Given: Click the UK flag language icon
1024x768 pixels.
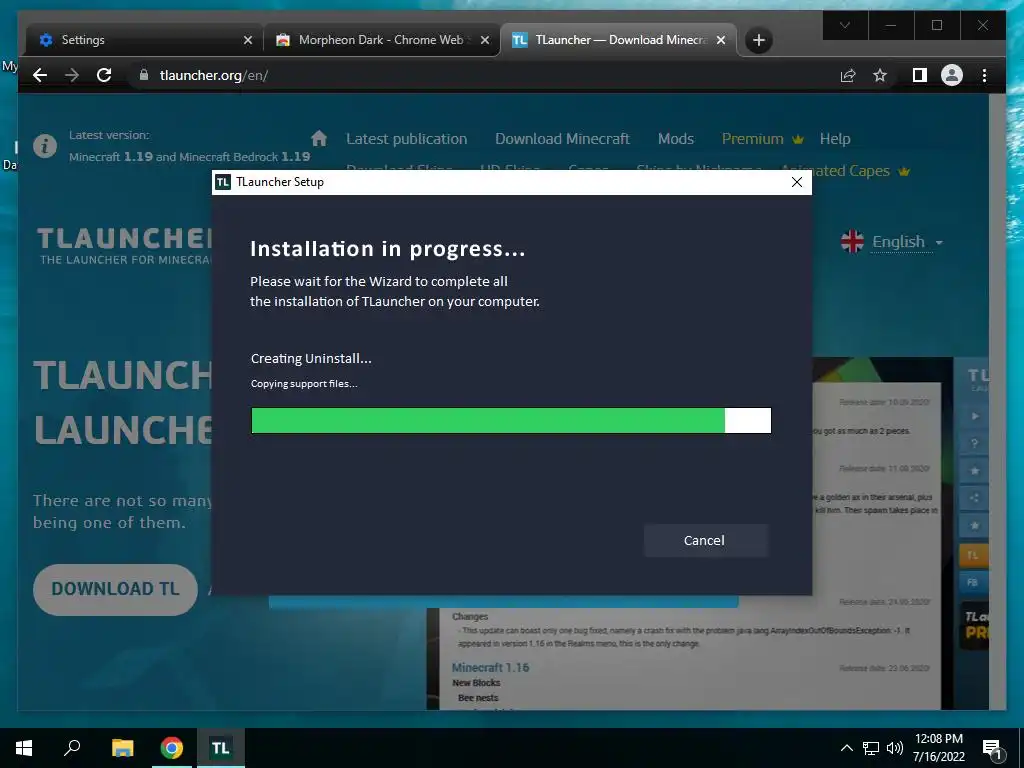Looking at the screenshot, I should click(x=852, y=242).
